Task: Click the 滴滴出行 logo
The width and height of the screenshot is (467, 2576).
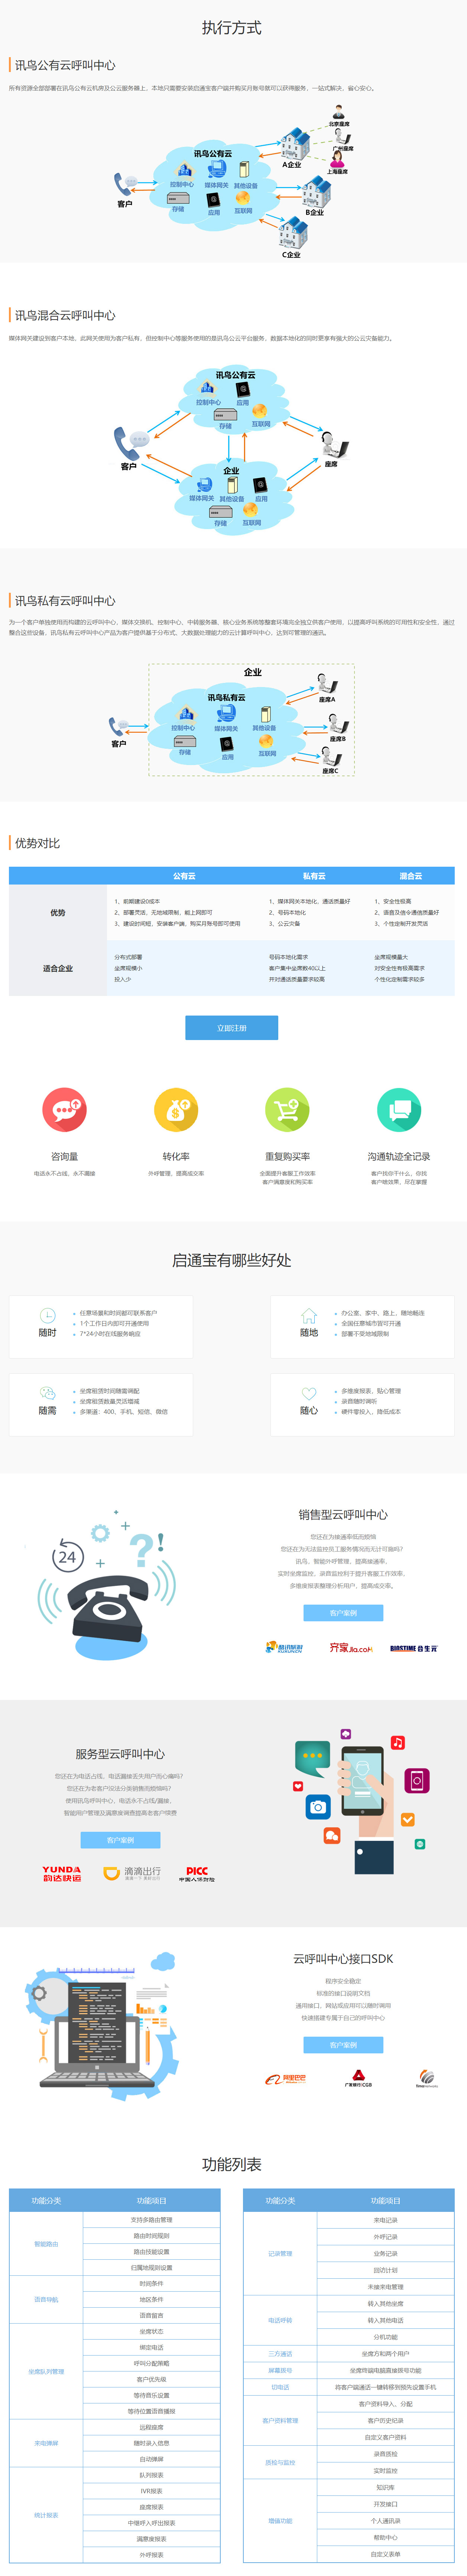Action: [x=132, y=1873]
